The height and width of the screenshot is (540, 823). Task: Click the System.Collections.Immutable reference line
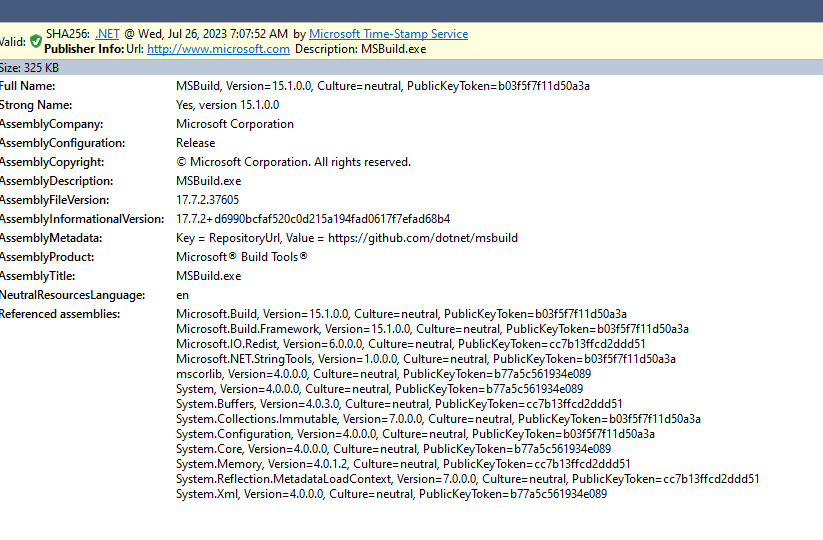[x=438, y=419]
